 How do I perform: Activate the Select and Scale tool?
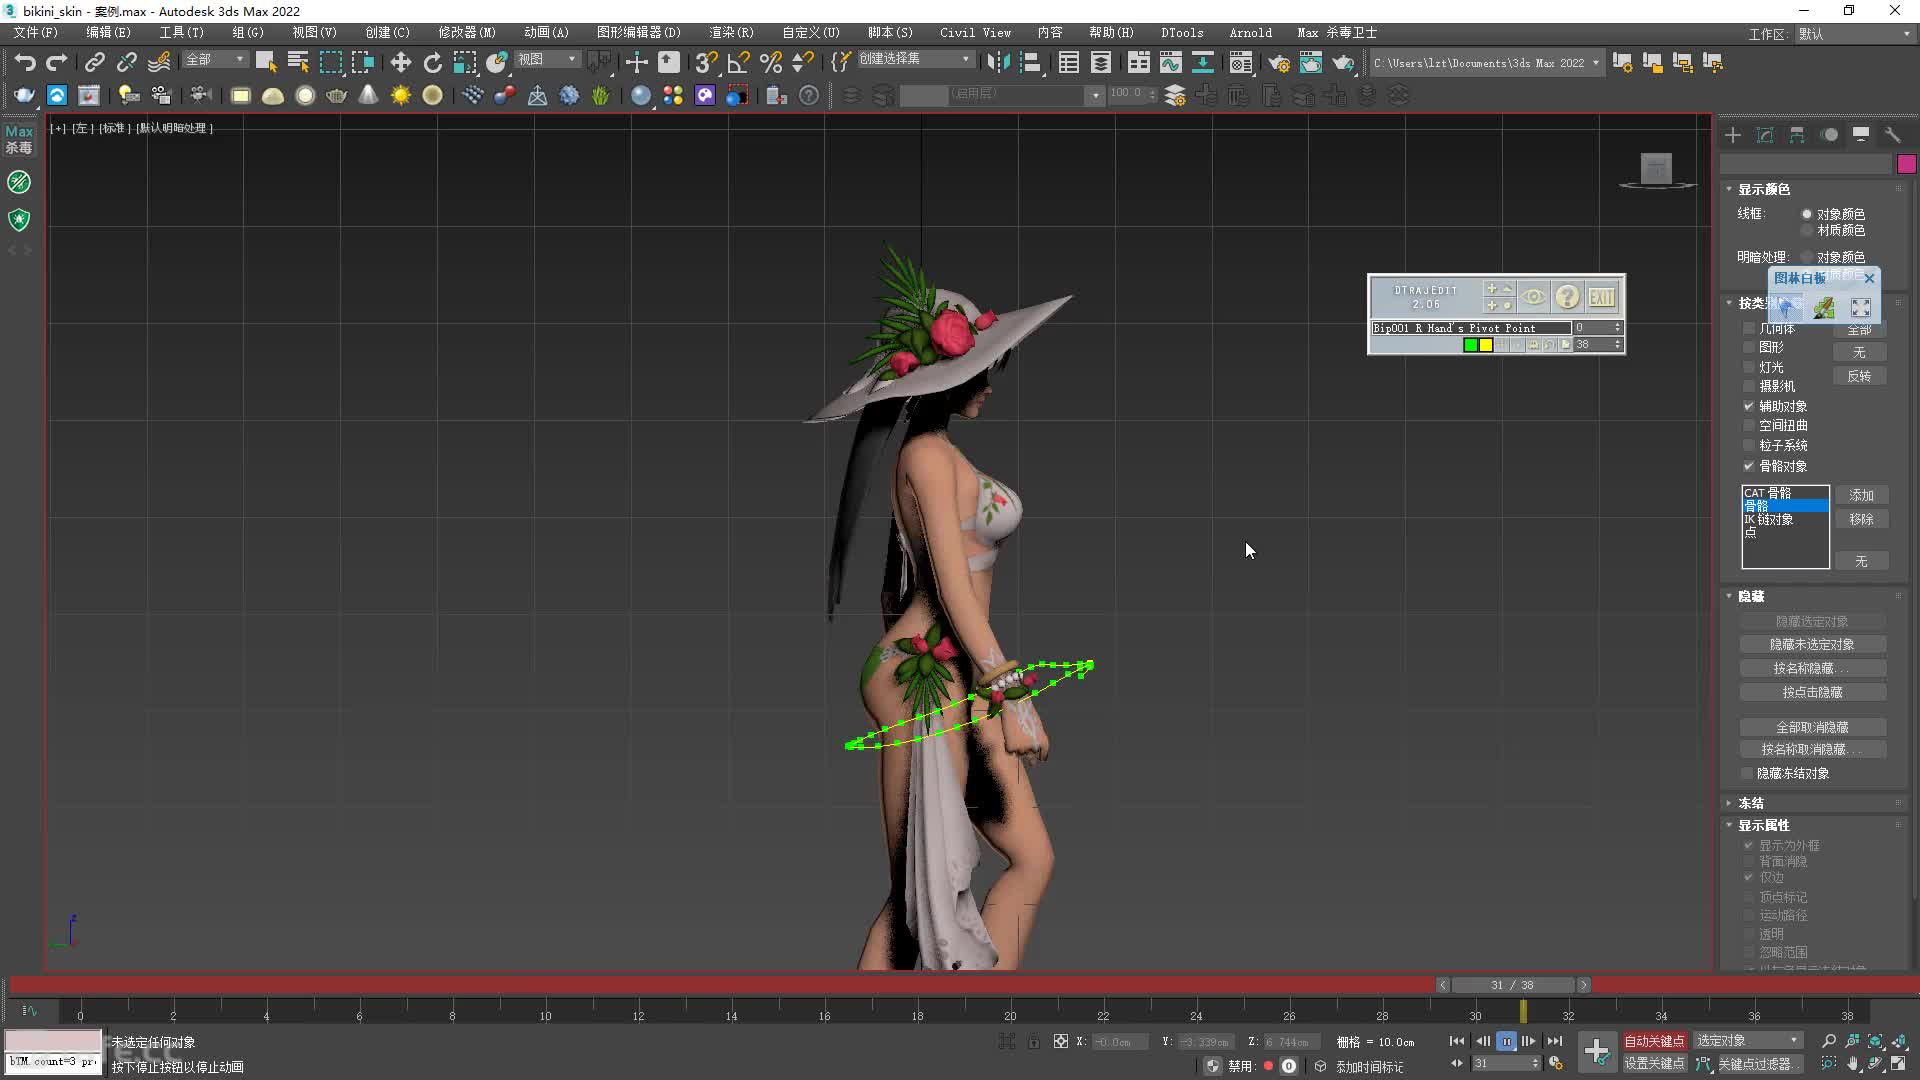465,62
